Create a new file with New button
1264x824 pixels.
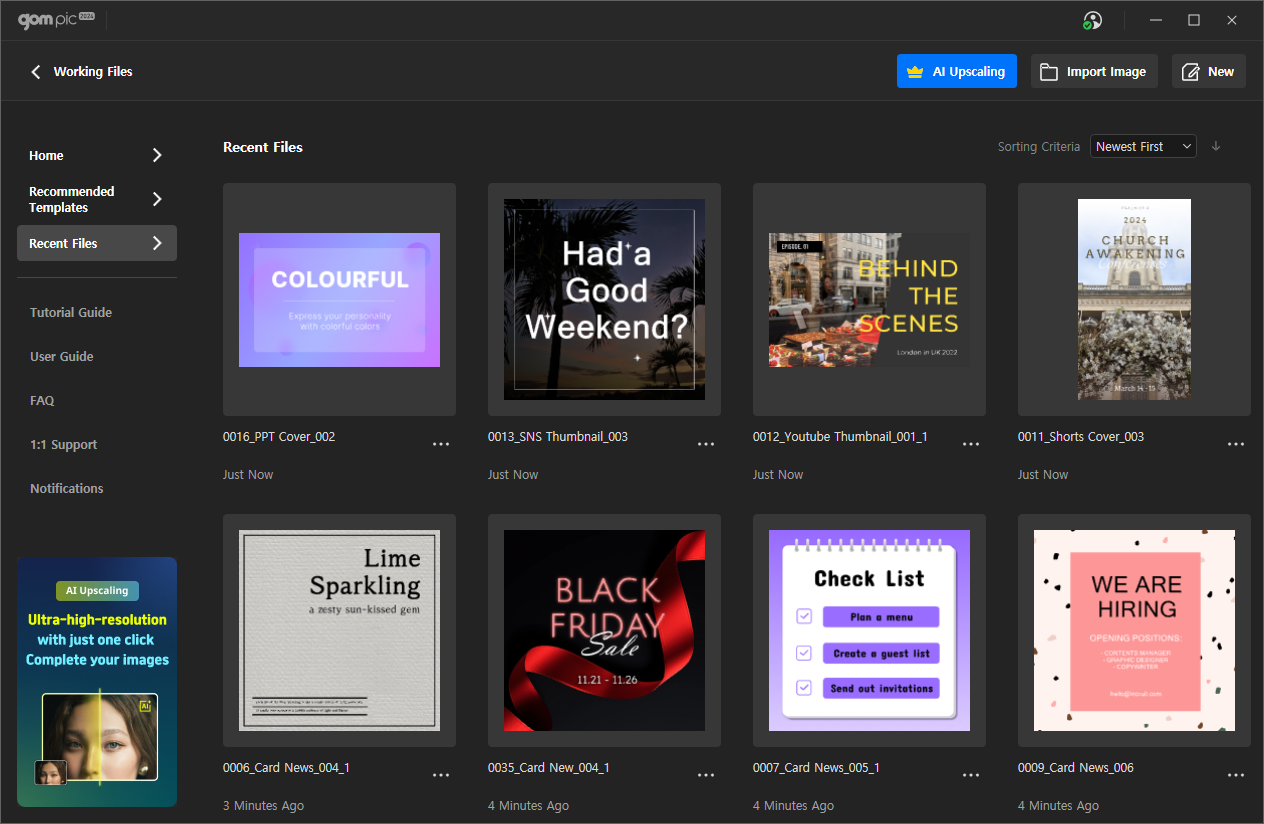(x=1208, y=72)
